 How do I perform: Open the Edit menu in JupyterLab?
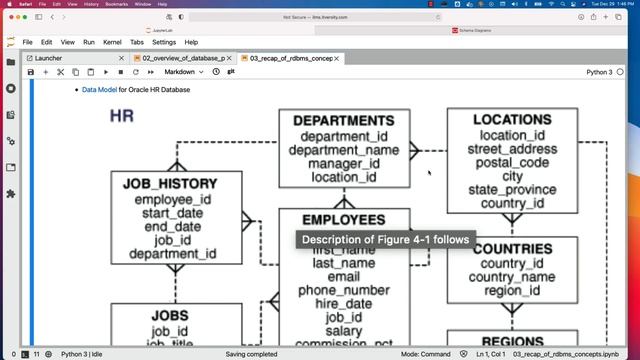coord(47,42)
